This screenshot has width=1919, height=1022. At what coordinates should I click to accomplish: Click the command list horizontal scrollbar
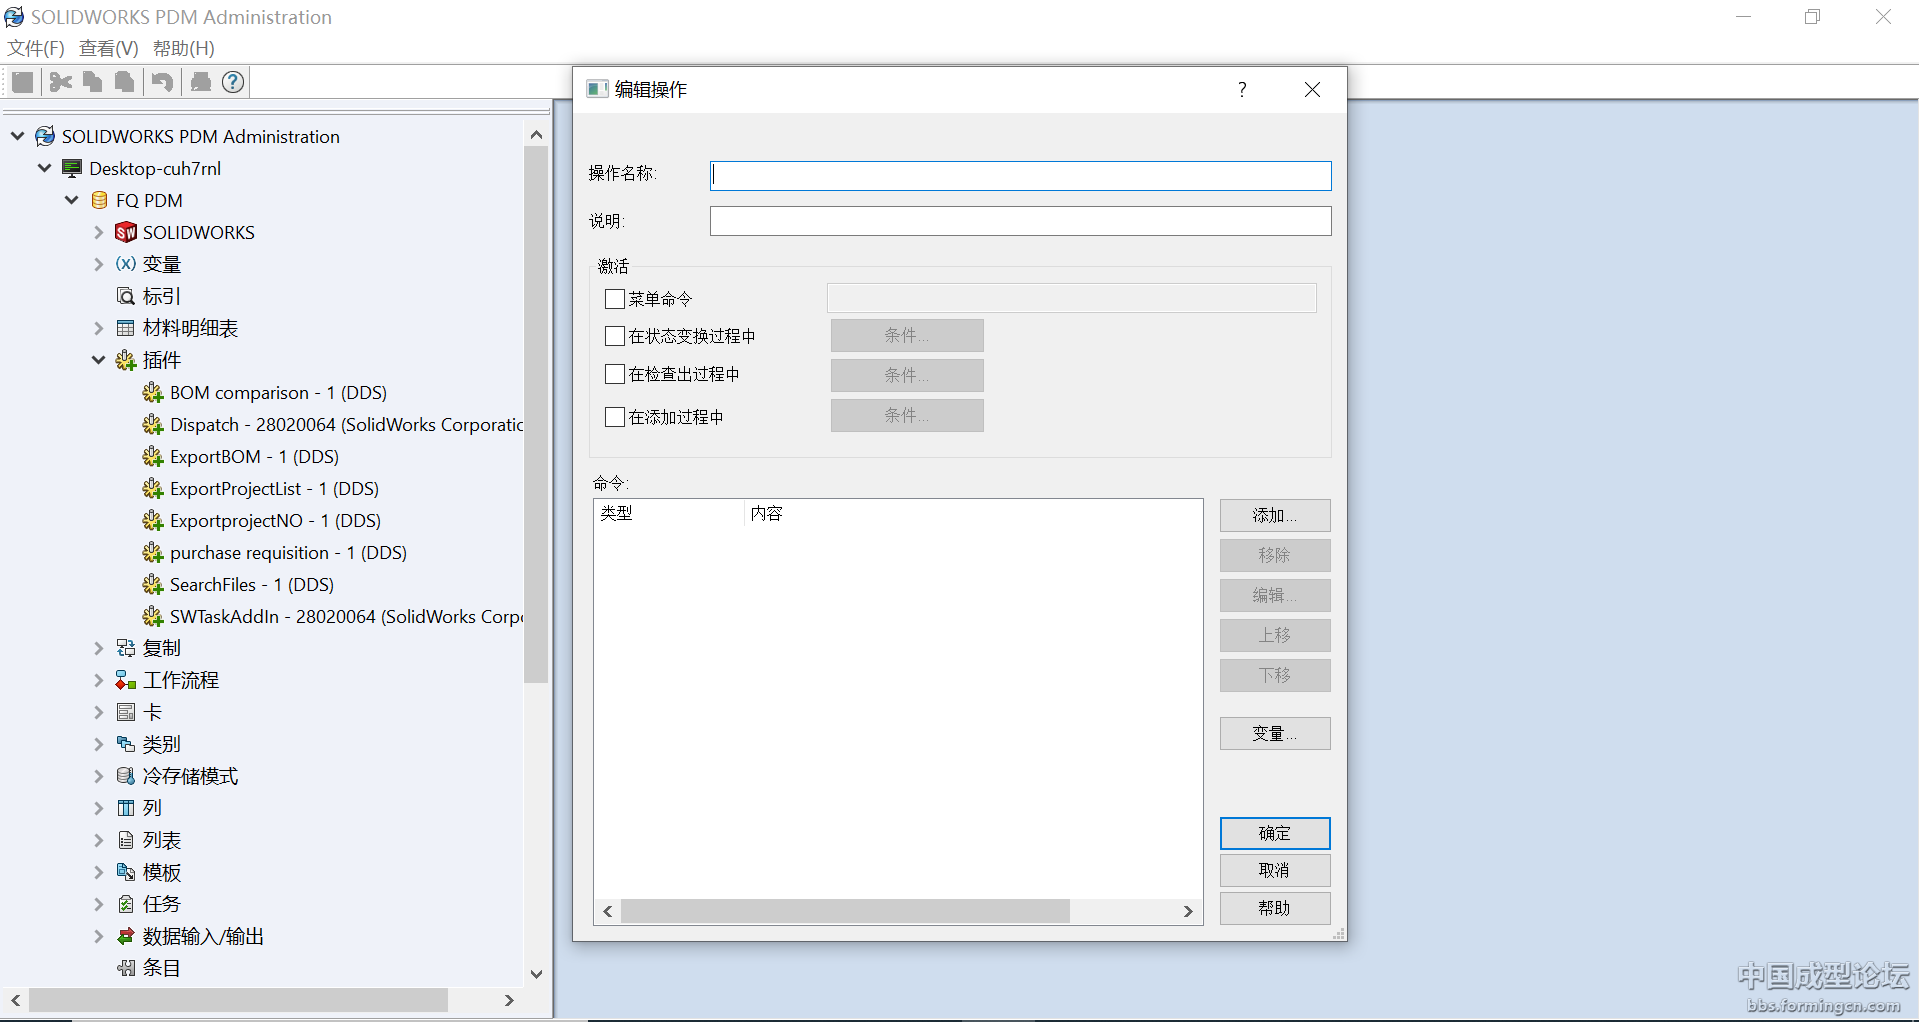coord(845,911)
